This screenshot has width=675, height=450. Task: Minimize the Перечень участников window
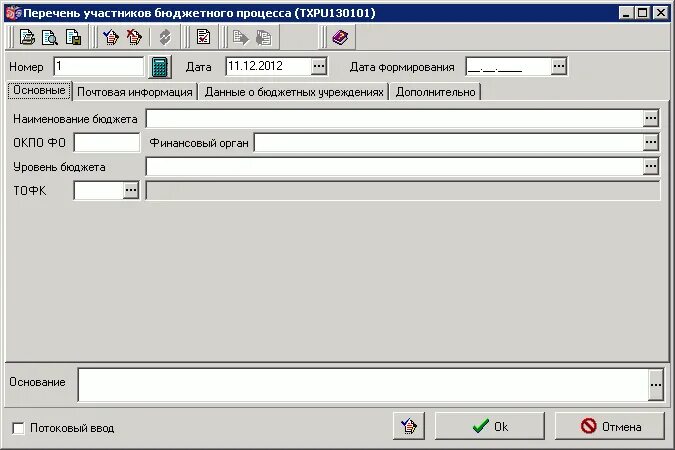click(626, 13)
